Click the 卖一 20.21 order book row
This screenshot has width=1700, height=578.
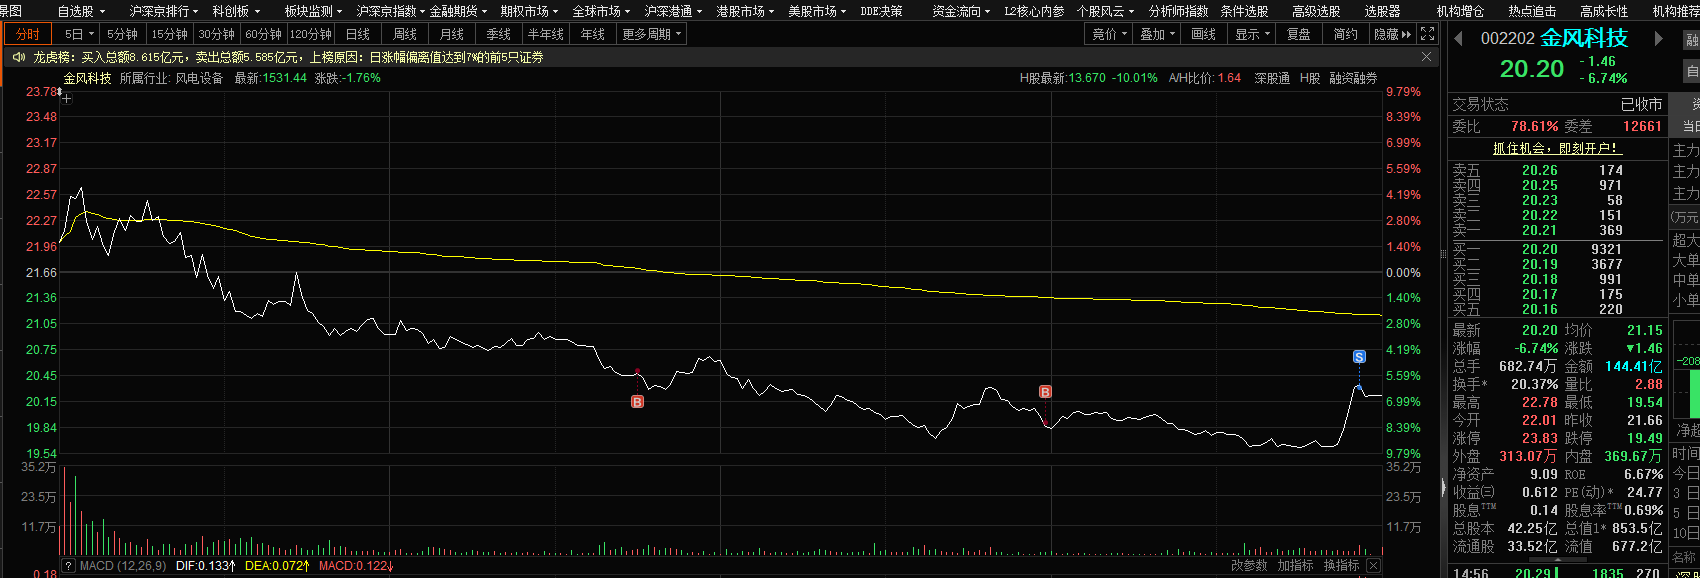click(x=1556, y=230)
